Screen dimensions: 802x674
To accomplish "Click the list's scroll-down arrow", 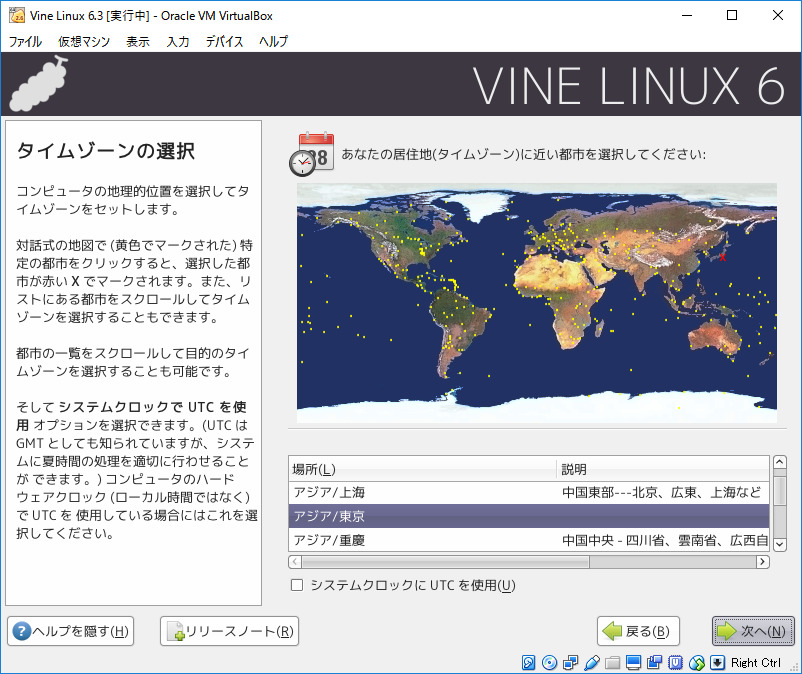I will click(779, 542).
